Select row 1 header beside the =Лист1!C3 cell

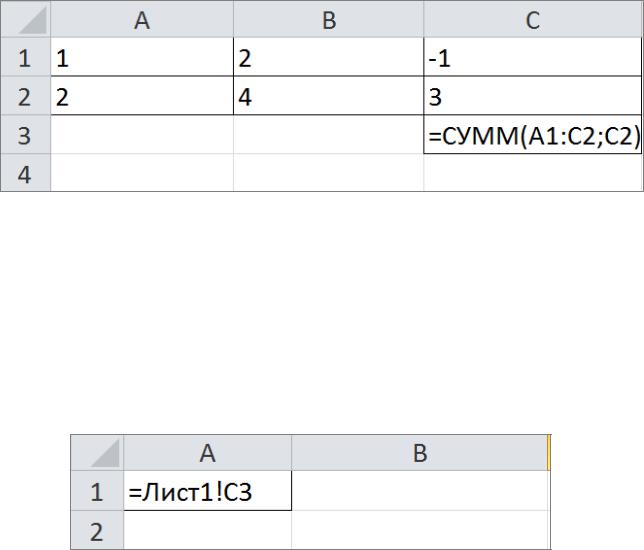point(97,491)
